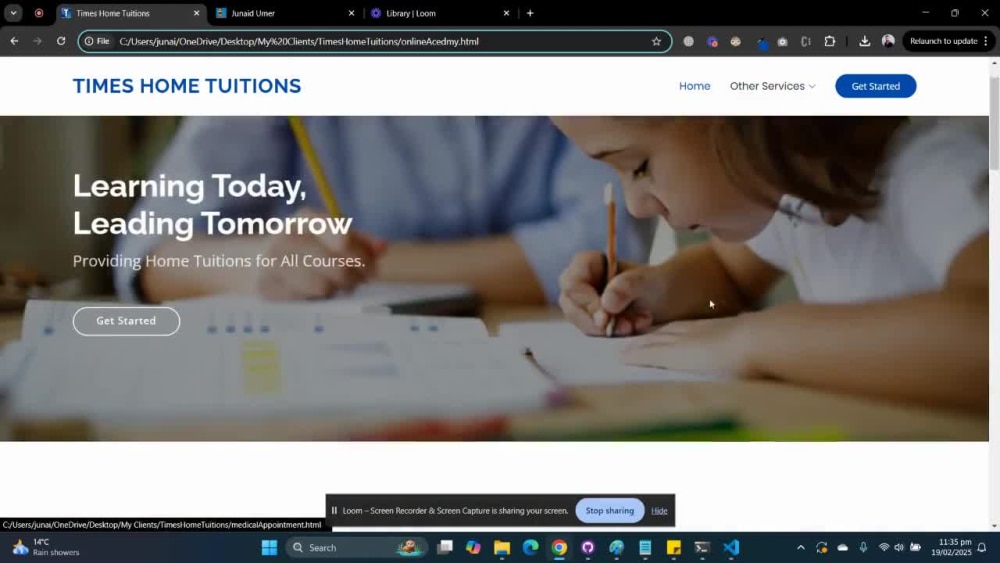Close the Library | Loom tab
This screenshot has height=563, width=1000.
tap(506, 13)
